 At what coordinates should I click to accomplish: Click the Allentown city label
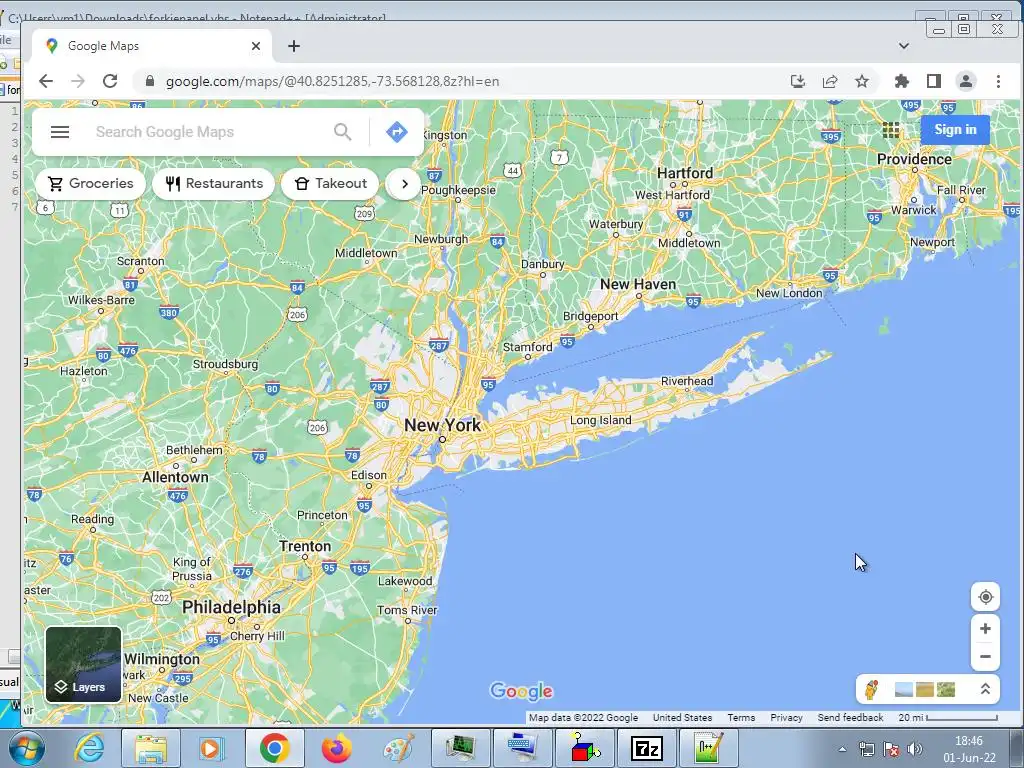point(175,477)
